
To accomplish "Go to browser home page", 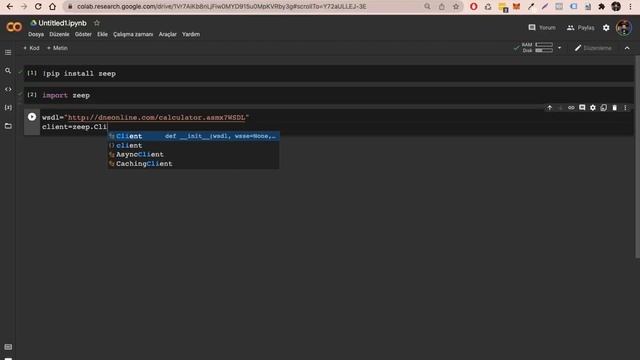I will (52, 7).
